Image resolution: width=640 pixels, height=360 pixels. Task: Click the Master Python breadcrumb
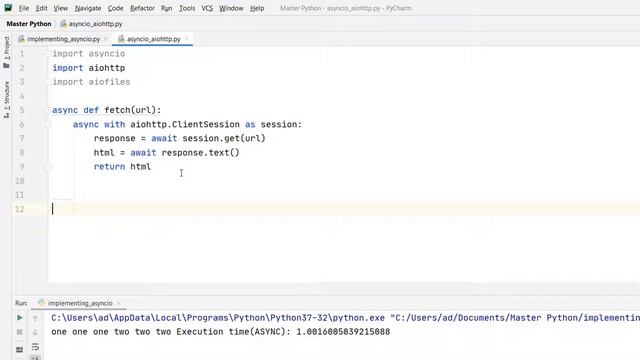pos(29,24)
